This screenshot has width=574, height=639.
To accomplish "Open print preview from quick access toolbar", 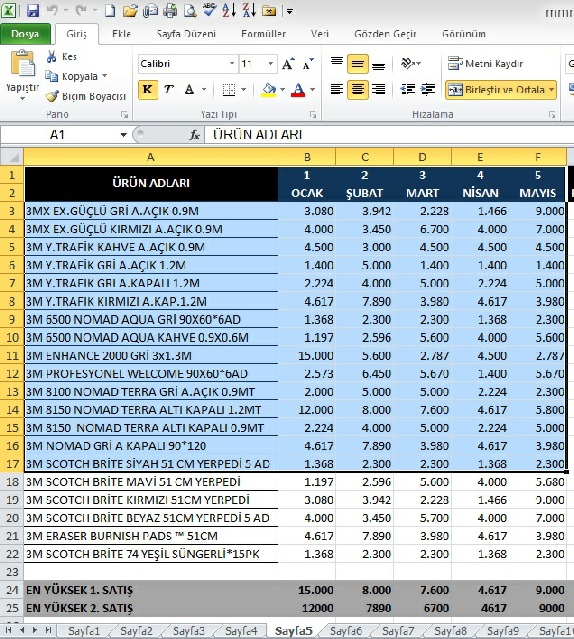I will 189,10.
